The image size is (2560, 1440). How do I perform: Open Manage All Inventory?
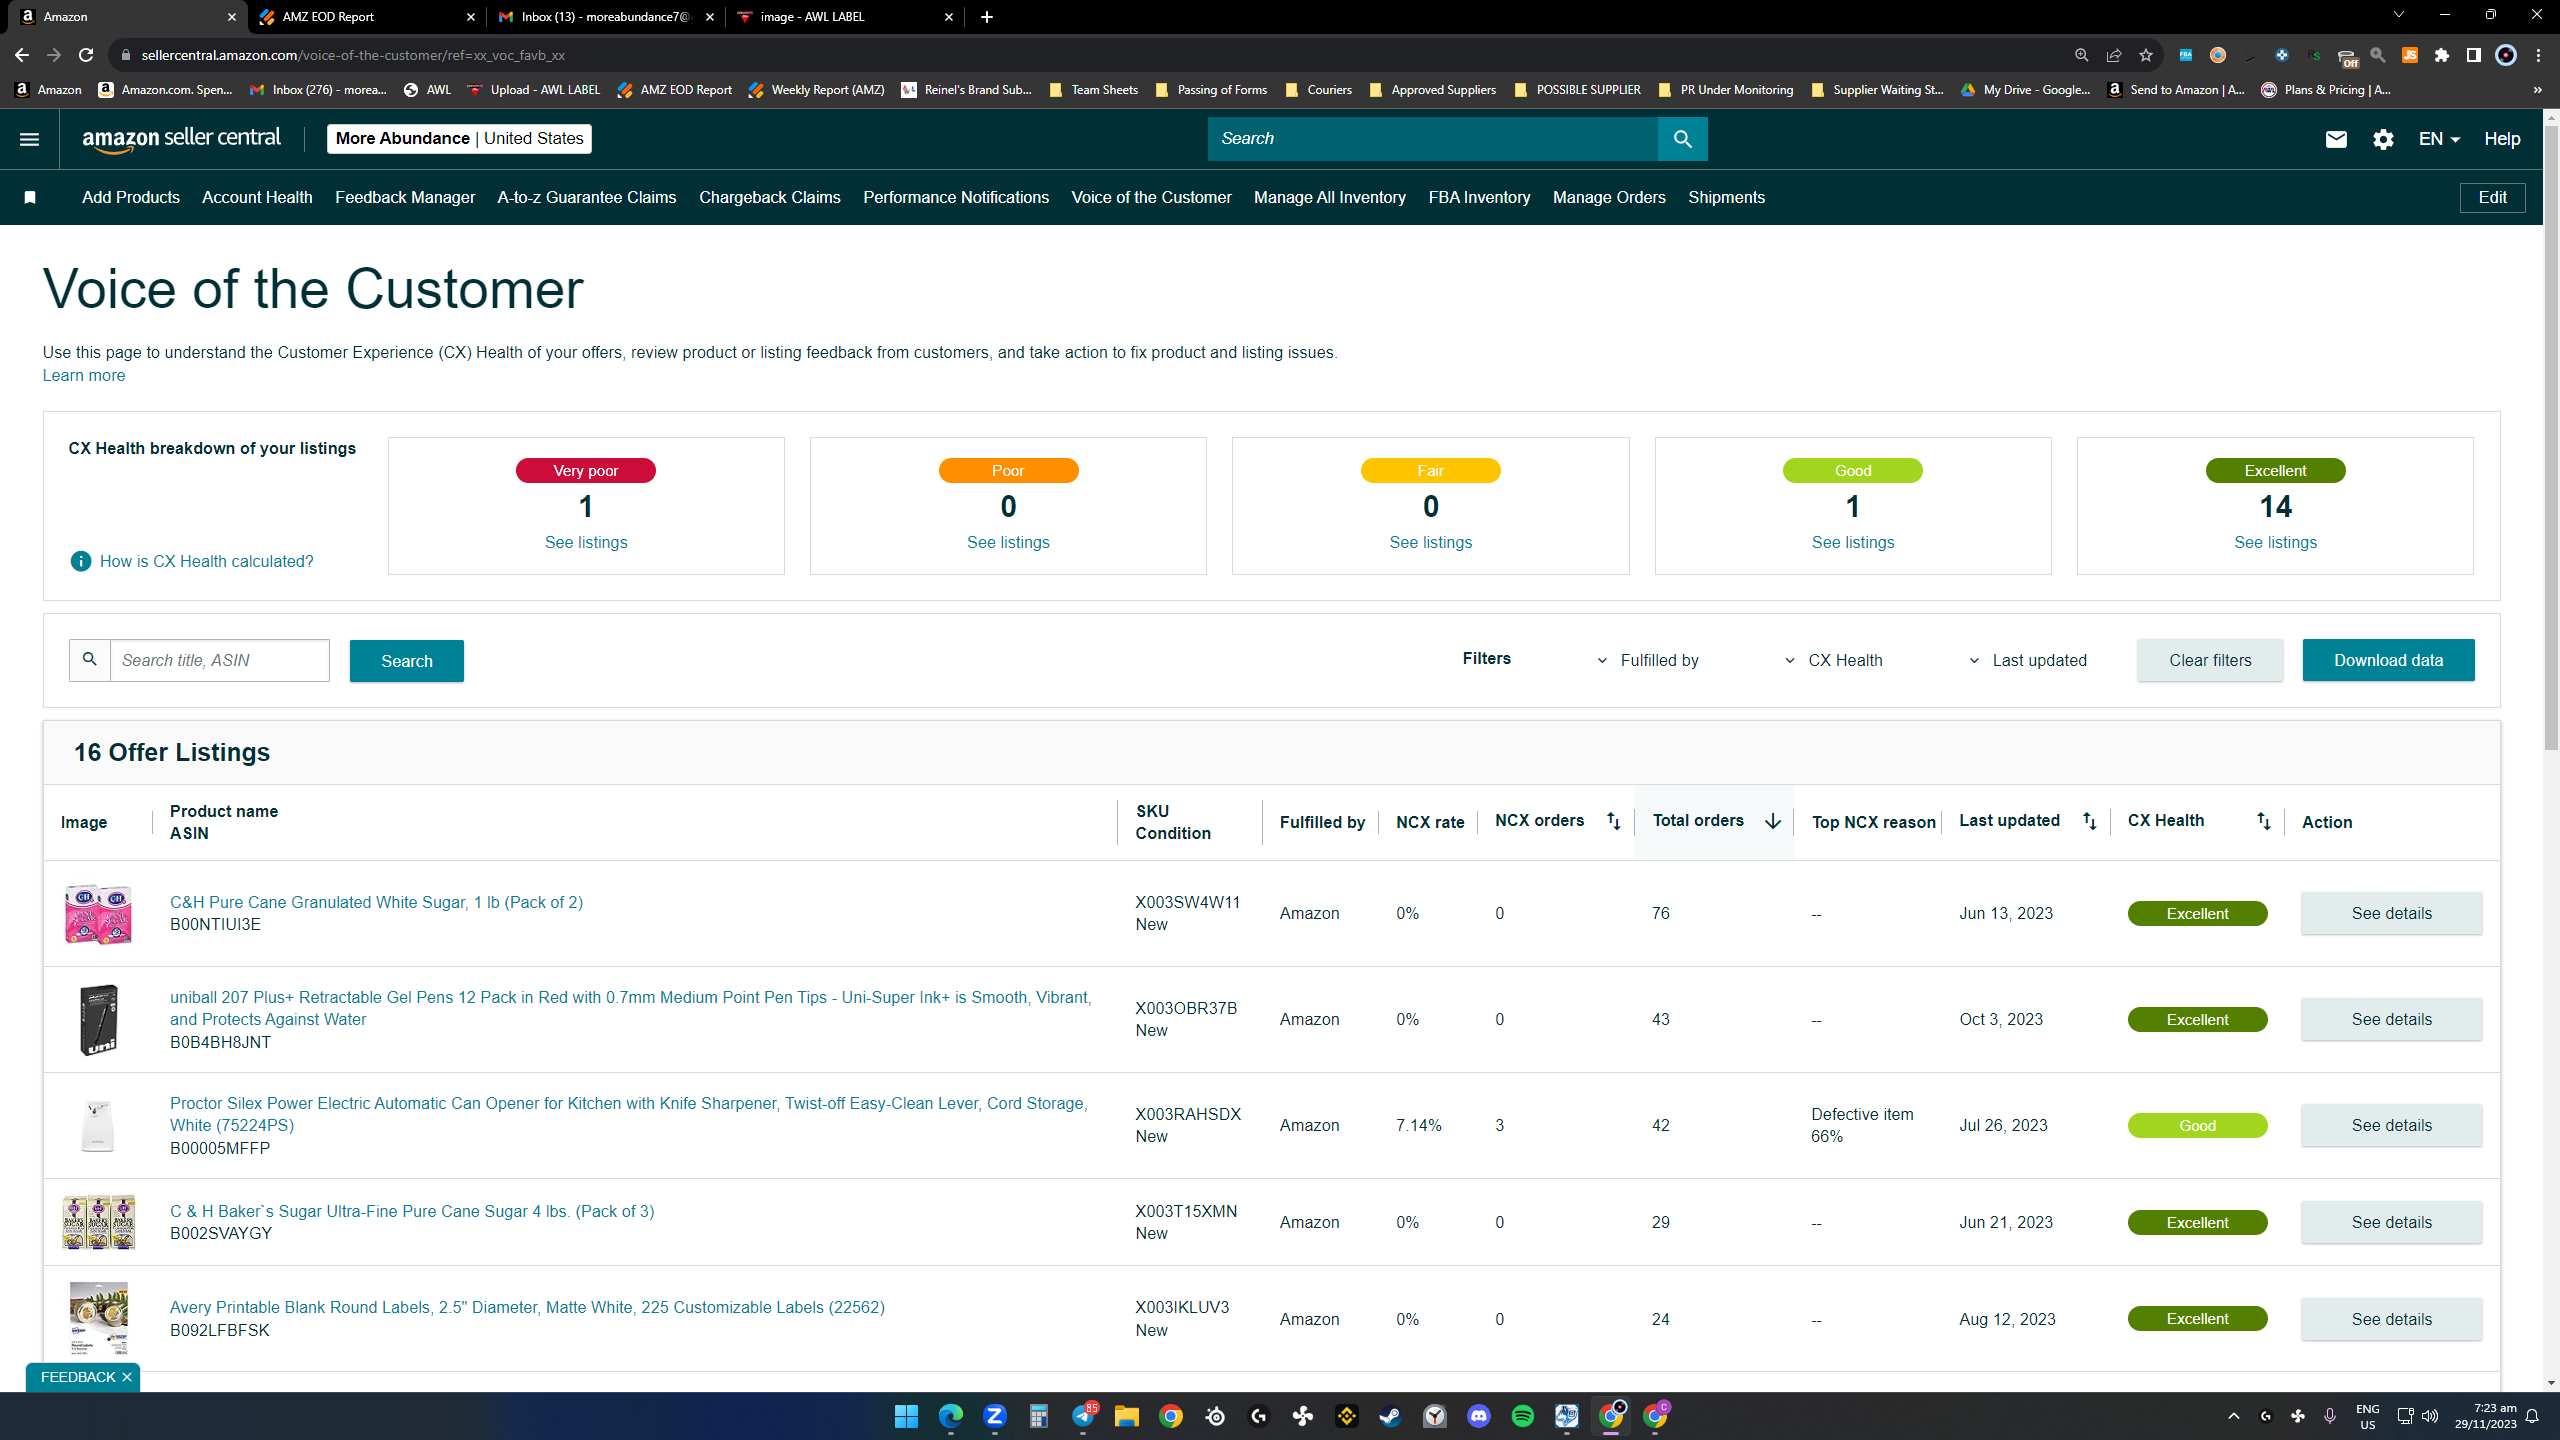[1329, 198]
